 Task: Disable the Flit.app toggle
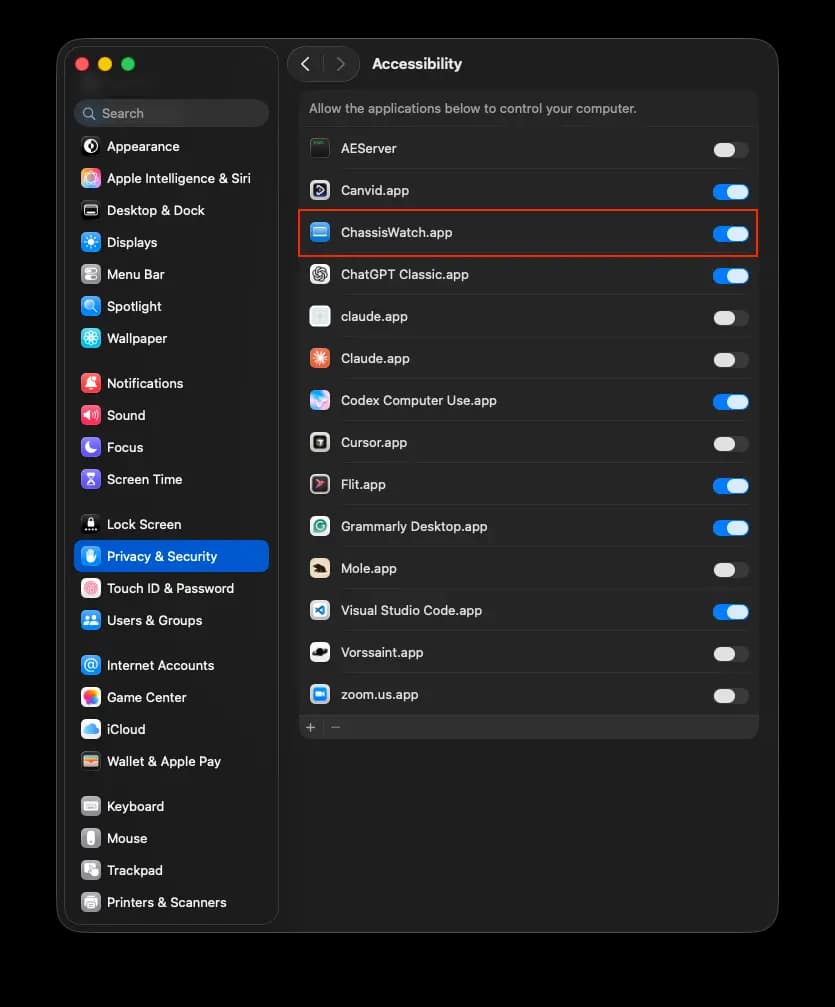pos(730,486)
